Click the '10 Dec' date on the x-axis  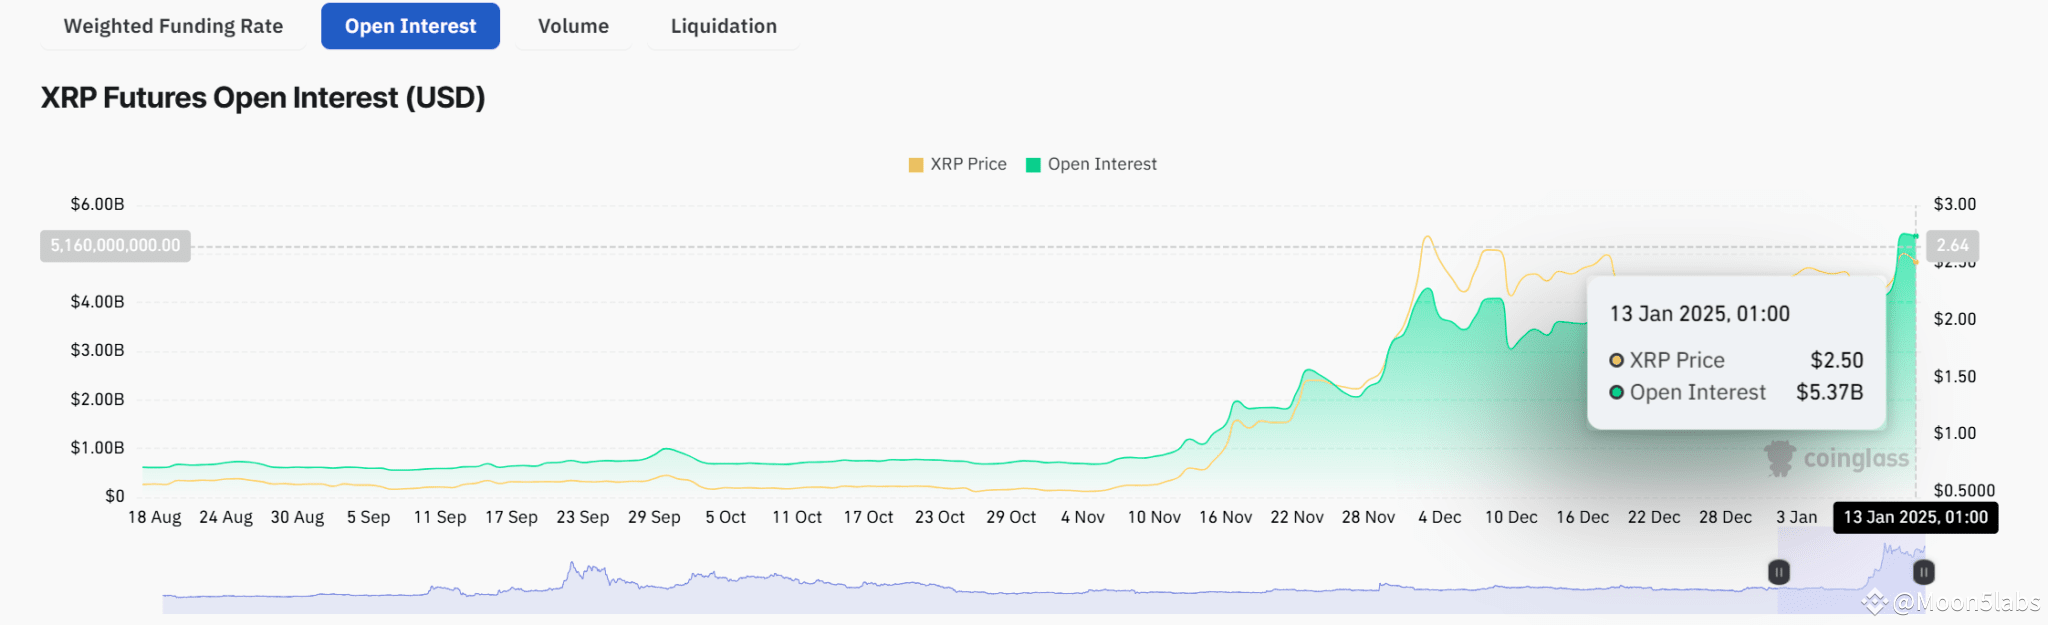click(x=1510, y=518)
